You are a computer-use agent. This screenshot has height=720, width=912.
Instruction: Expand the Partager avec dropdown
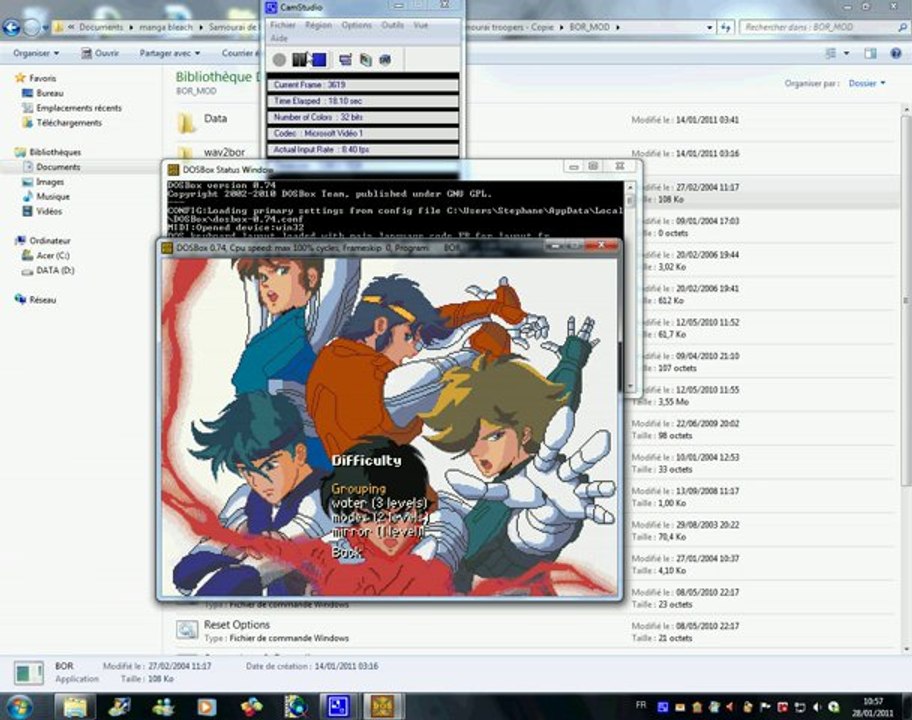tap(170, 53)
